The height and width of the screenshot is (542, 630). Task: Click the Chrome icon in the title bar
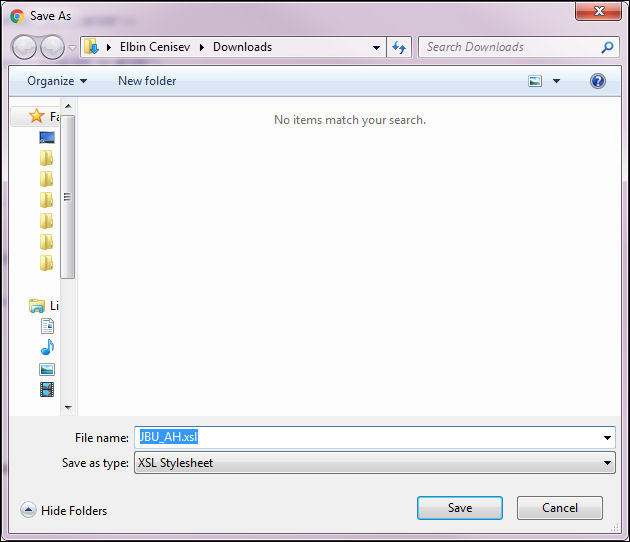(17, 16)
